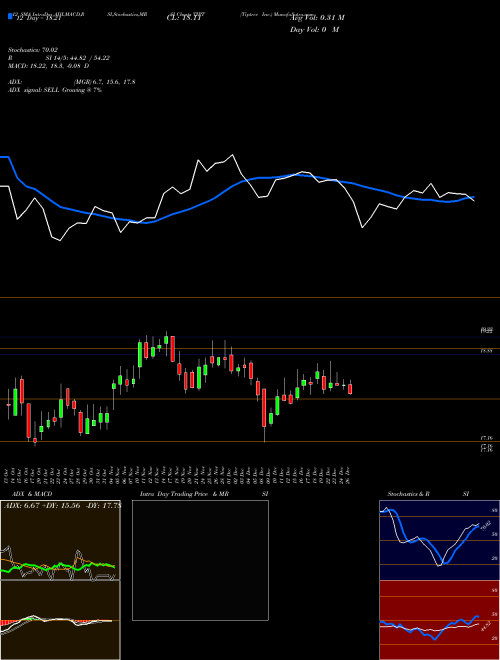
Task: Open the blue Stochastics chart panel
Action: pos(439,540)
